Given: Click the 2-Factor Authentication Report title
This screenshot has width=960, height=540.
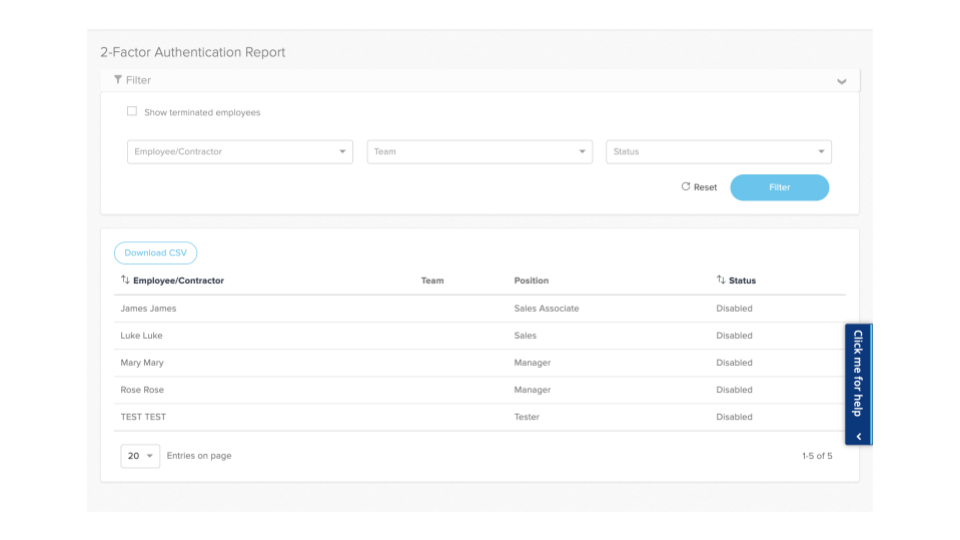Looking at the screenshot, I should 193,52.
